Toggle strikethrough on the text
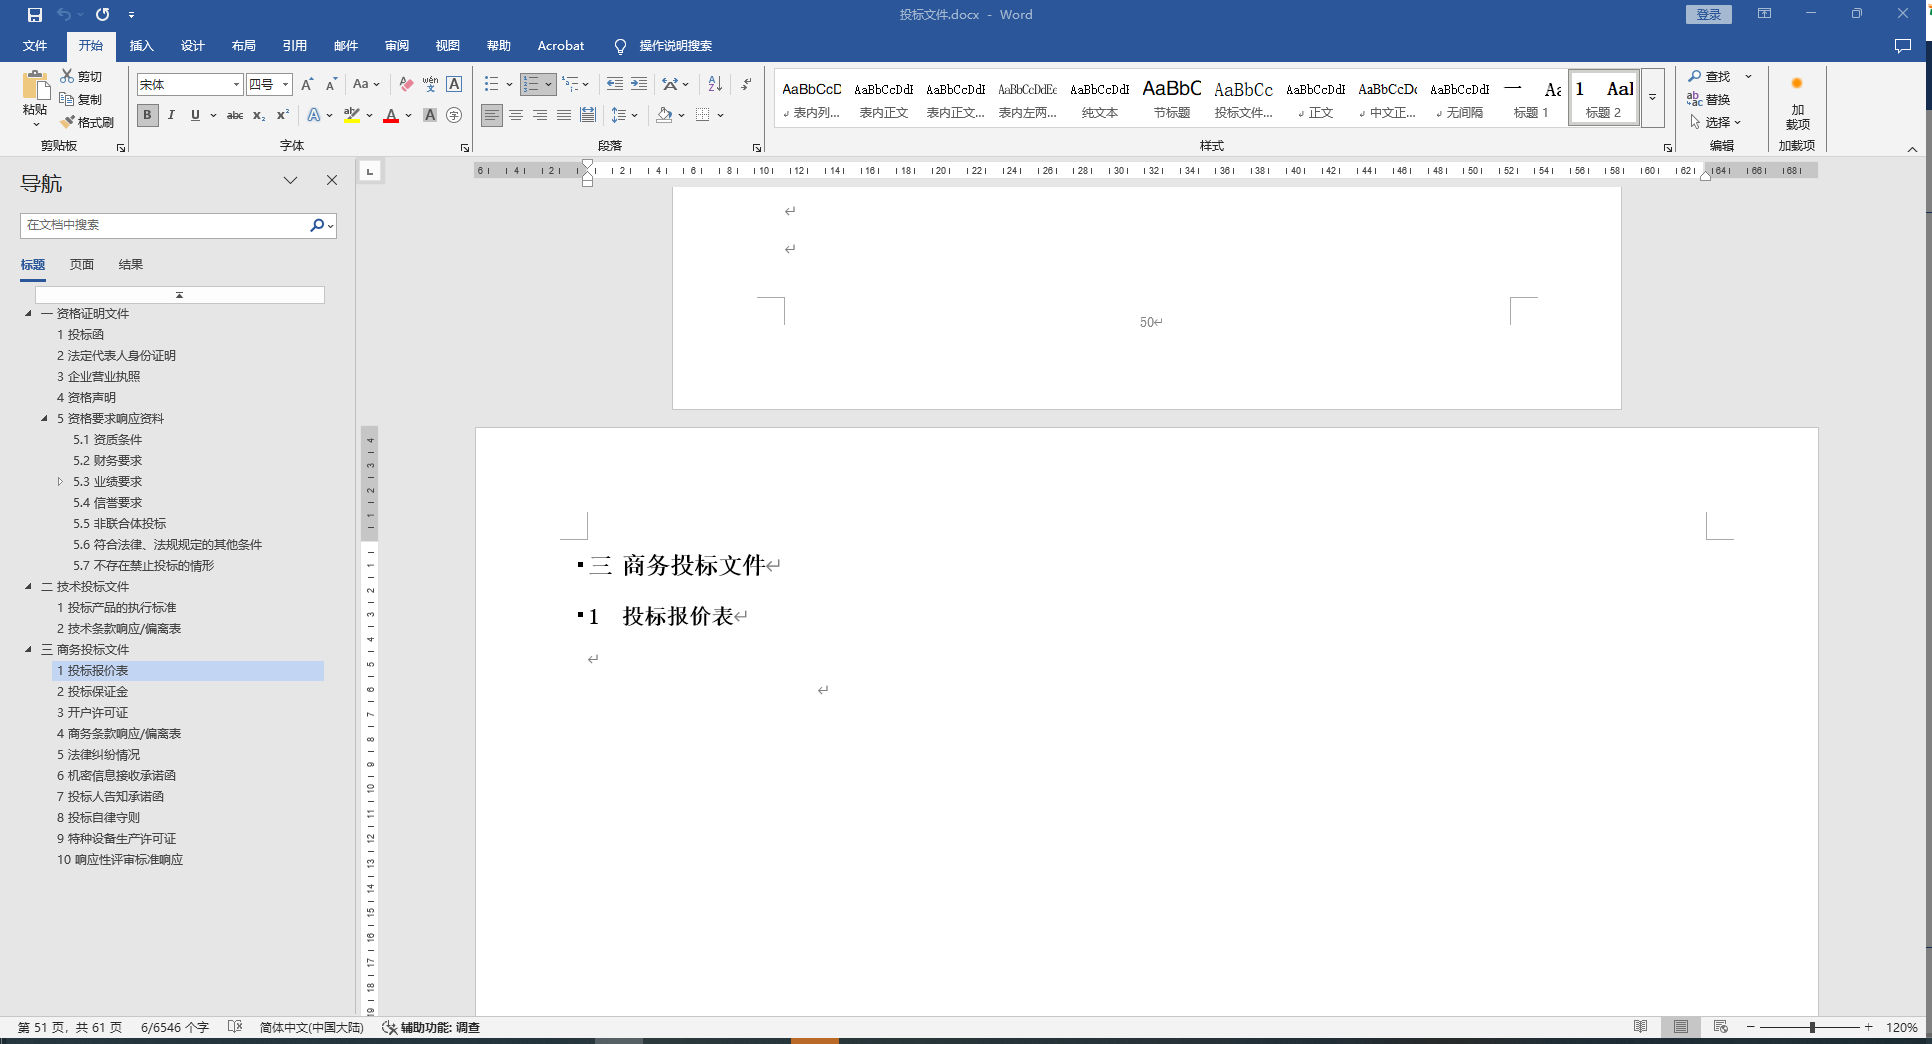This screenshot has height=1044, width=1932. click(235, 115)
